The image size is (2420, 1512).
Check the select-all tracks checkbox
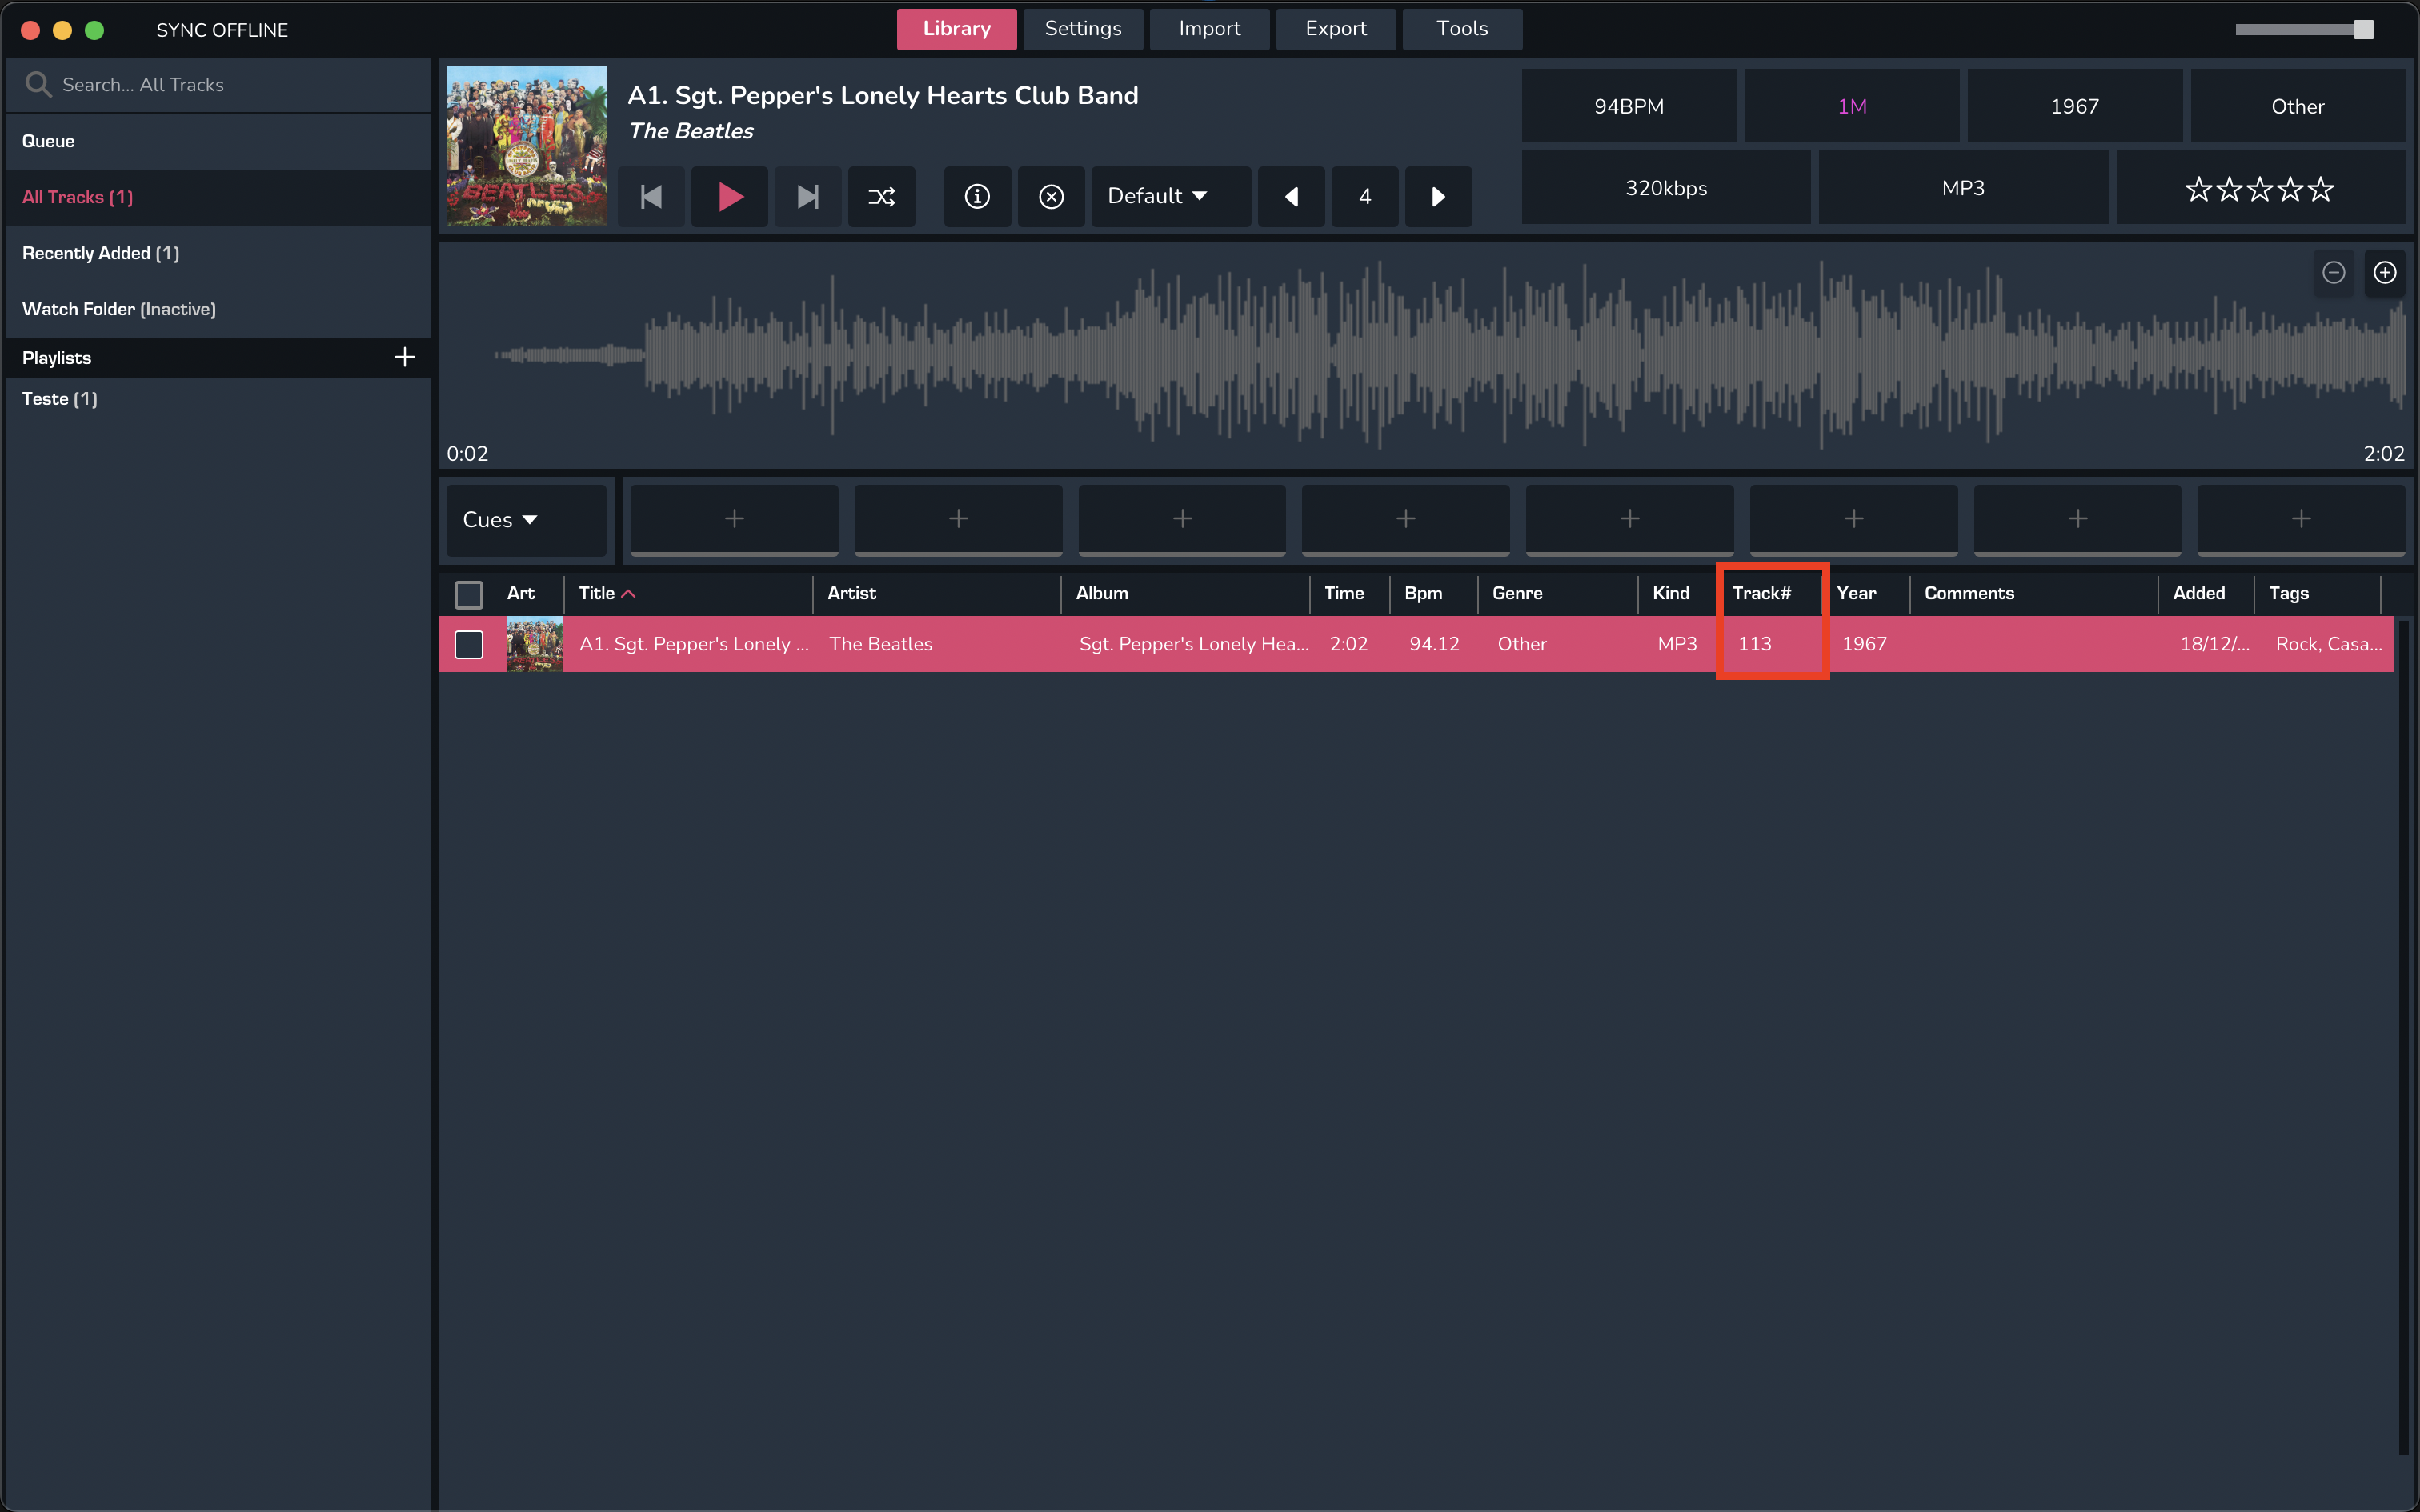coord(468,594)
